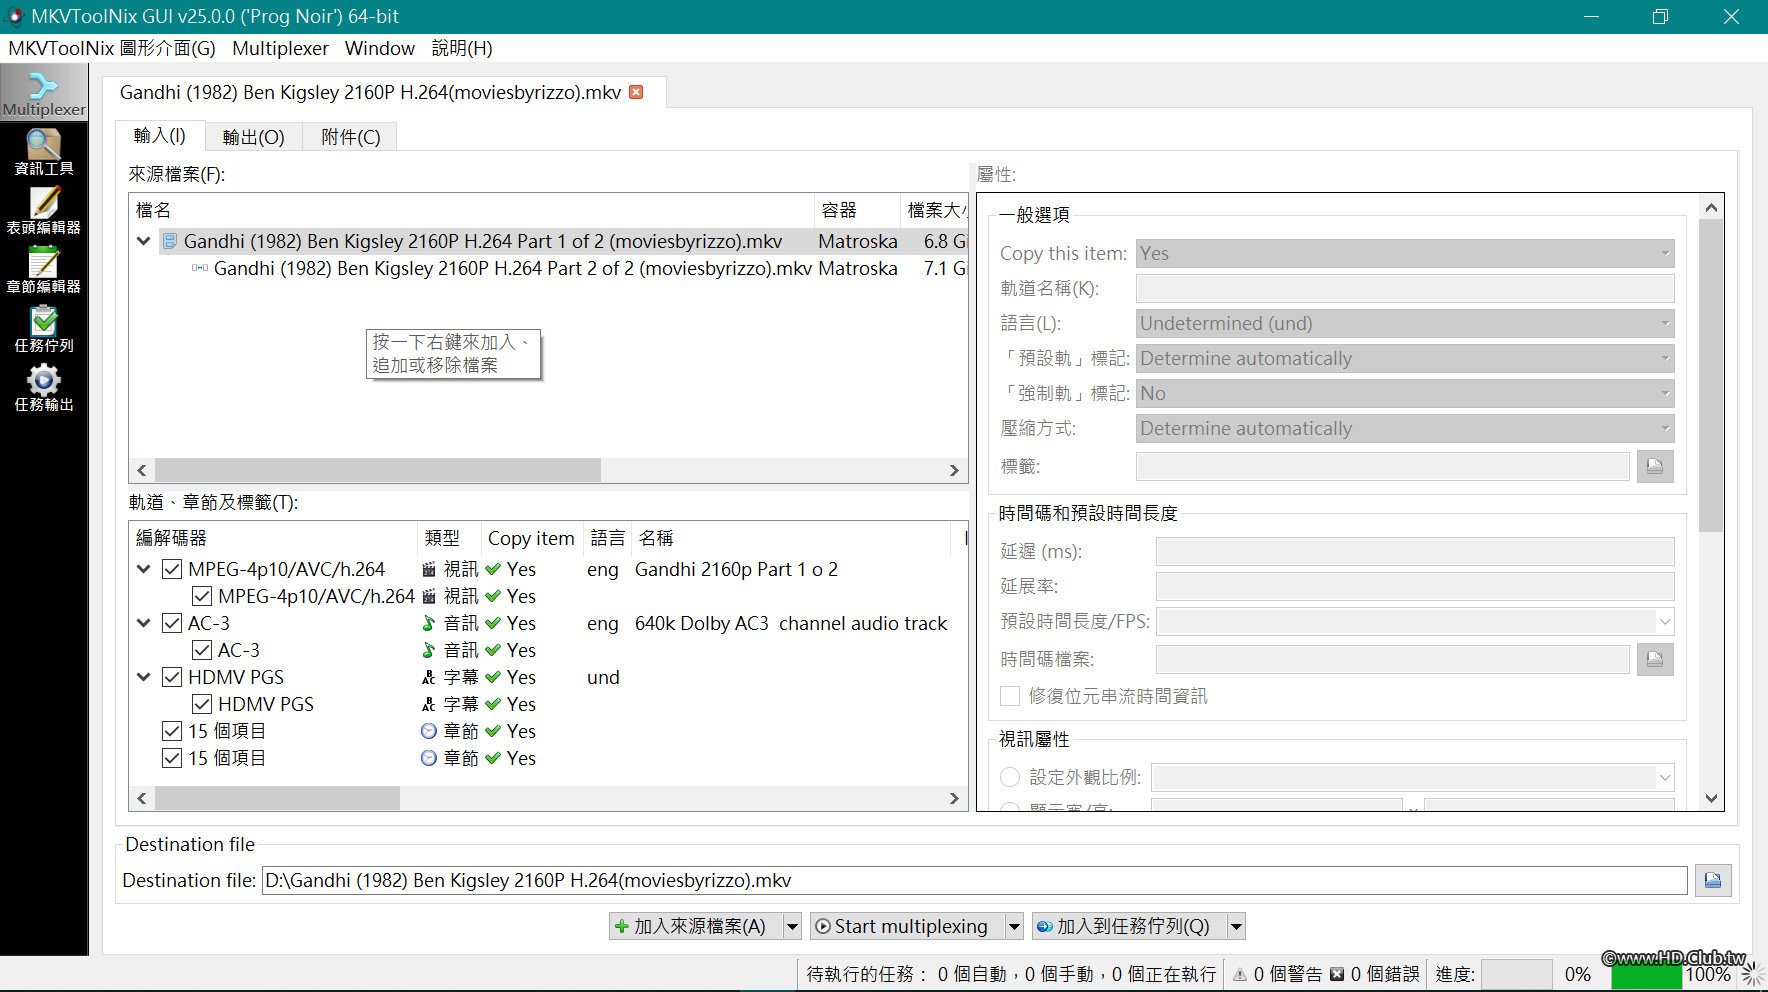Enable 修復位元串流時間資訊 checkbox
This screenshot has width=1768, height=992.
pyautogui.click(x=1010, y=696)
